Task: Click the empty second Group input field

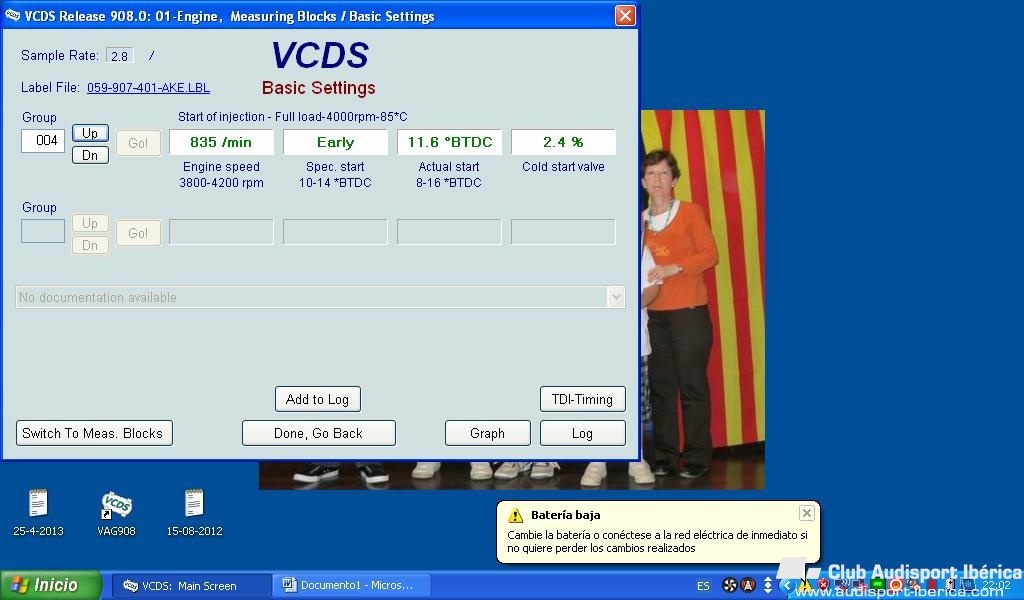Action: (x=43, y=231)
